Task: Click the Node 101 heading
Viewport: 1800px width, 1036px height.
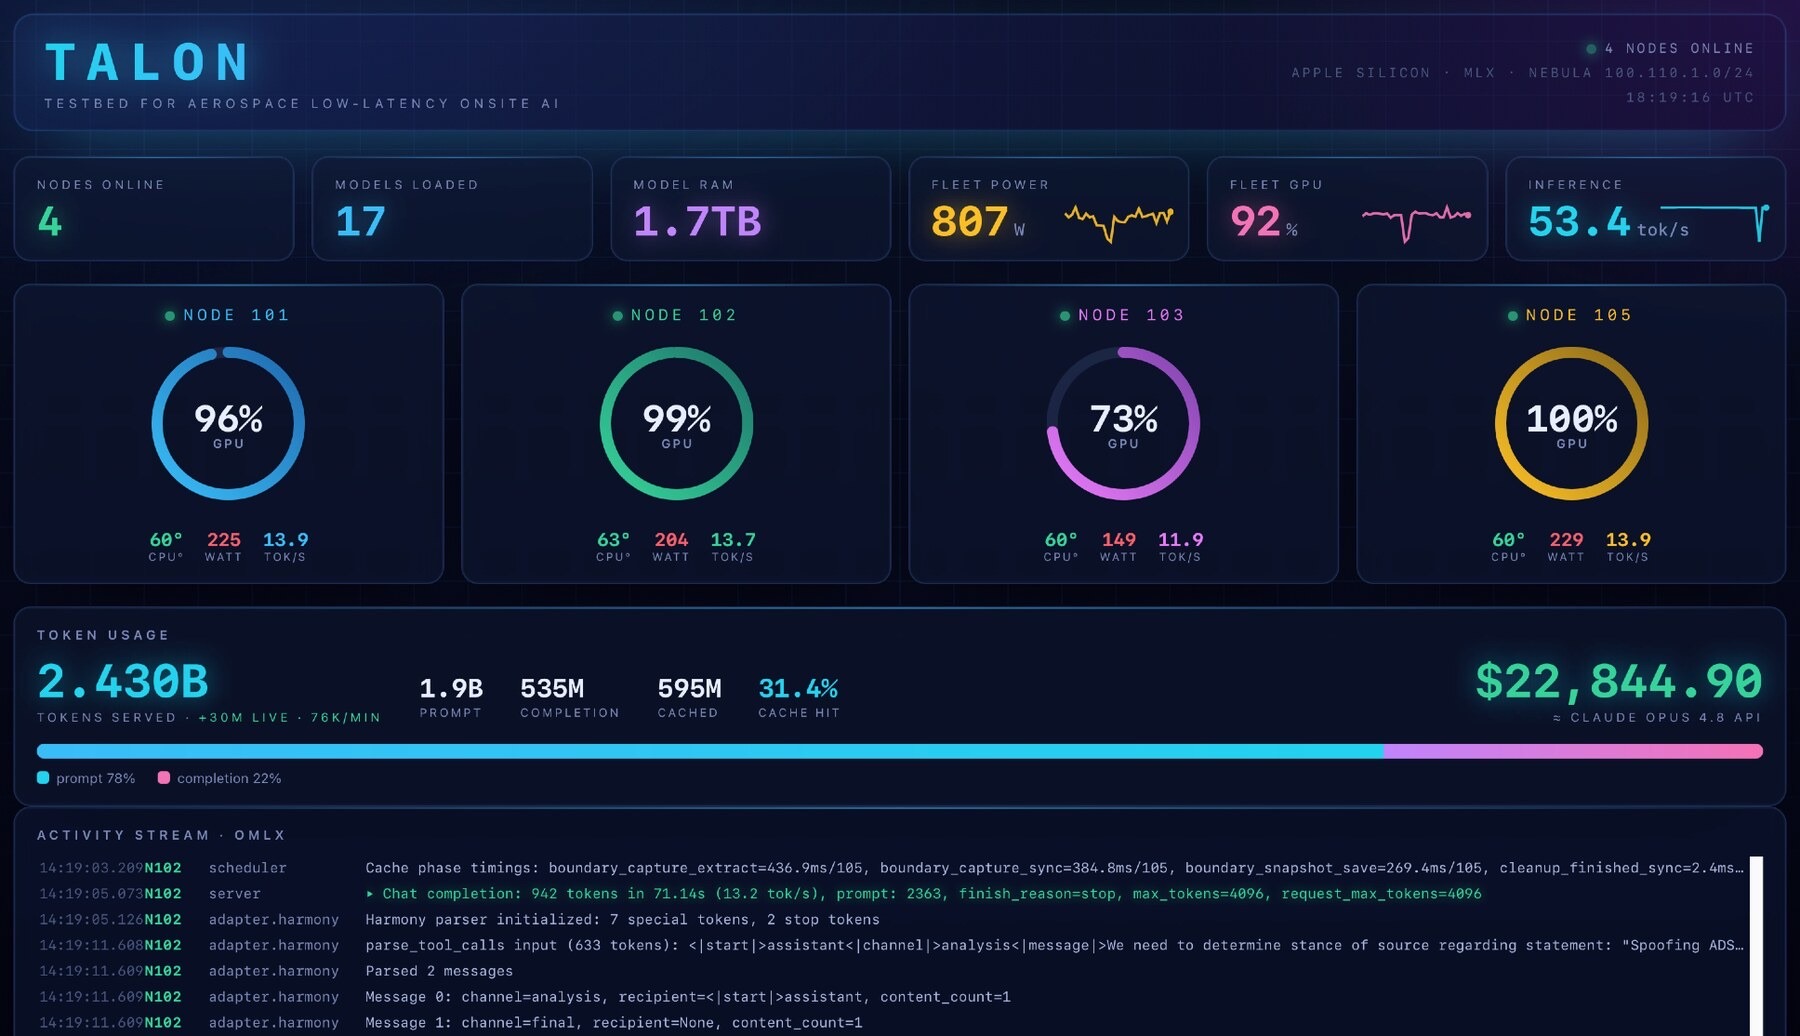Action: 236,316
